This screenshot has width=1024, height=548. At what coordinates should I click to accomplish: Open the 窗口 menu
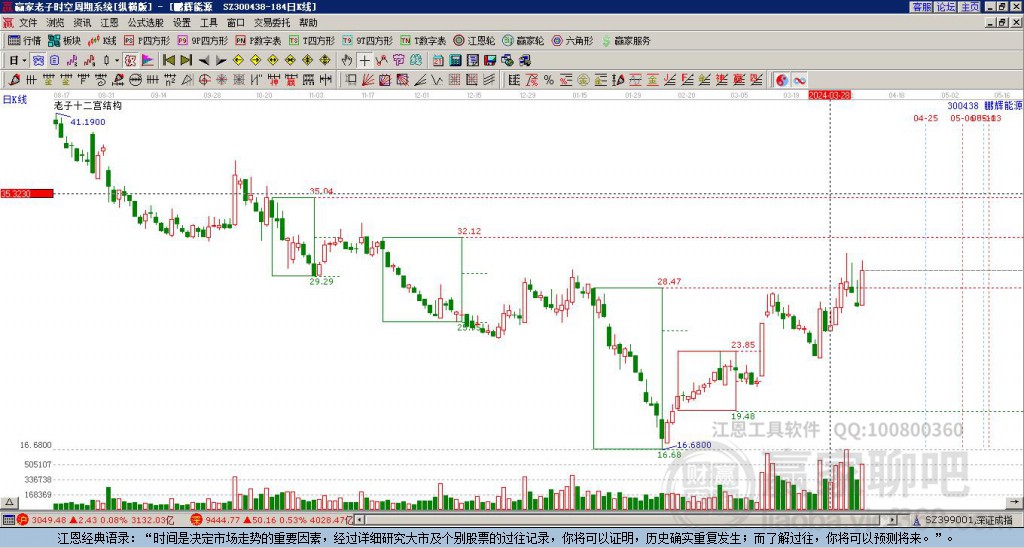pyautogui.click(x=235, y=23)
